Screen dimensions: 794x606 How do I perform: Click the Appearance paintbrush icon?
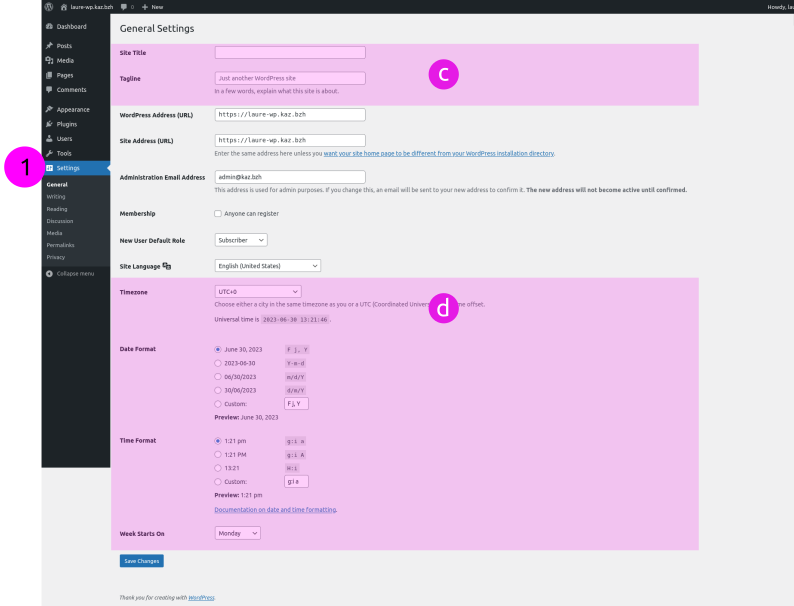49,109
